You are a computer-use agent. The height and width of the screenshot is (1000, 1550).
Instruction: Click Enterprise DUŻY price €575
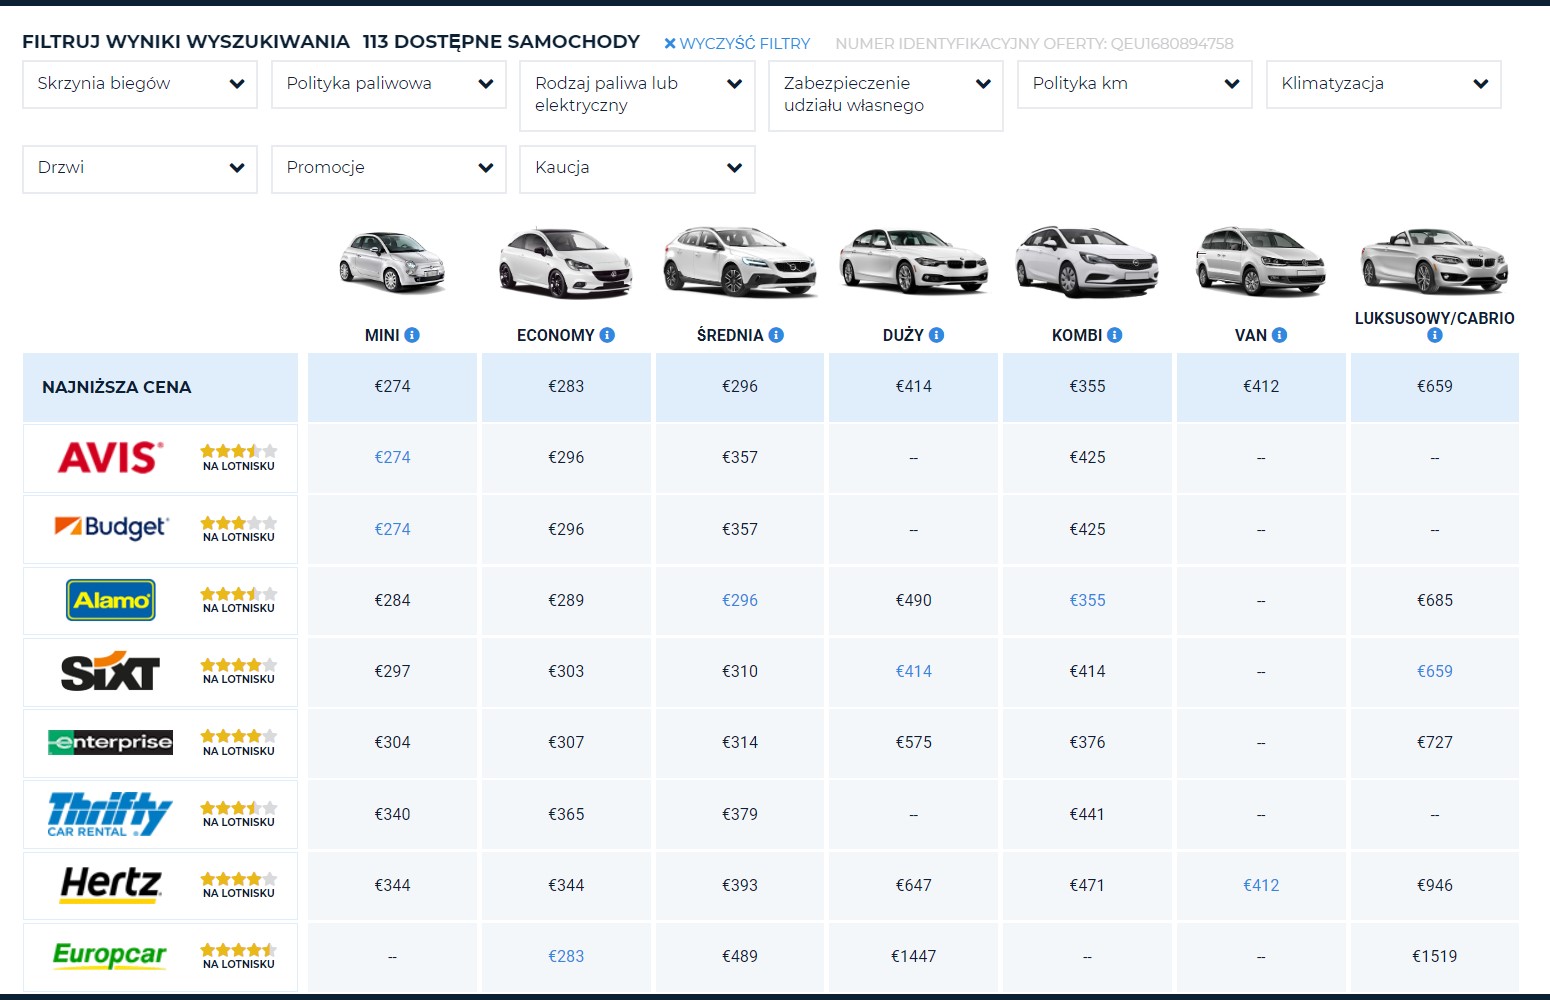[x=914, y=742]
